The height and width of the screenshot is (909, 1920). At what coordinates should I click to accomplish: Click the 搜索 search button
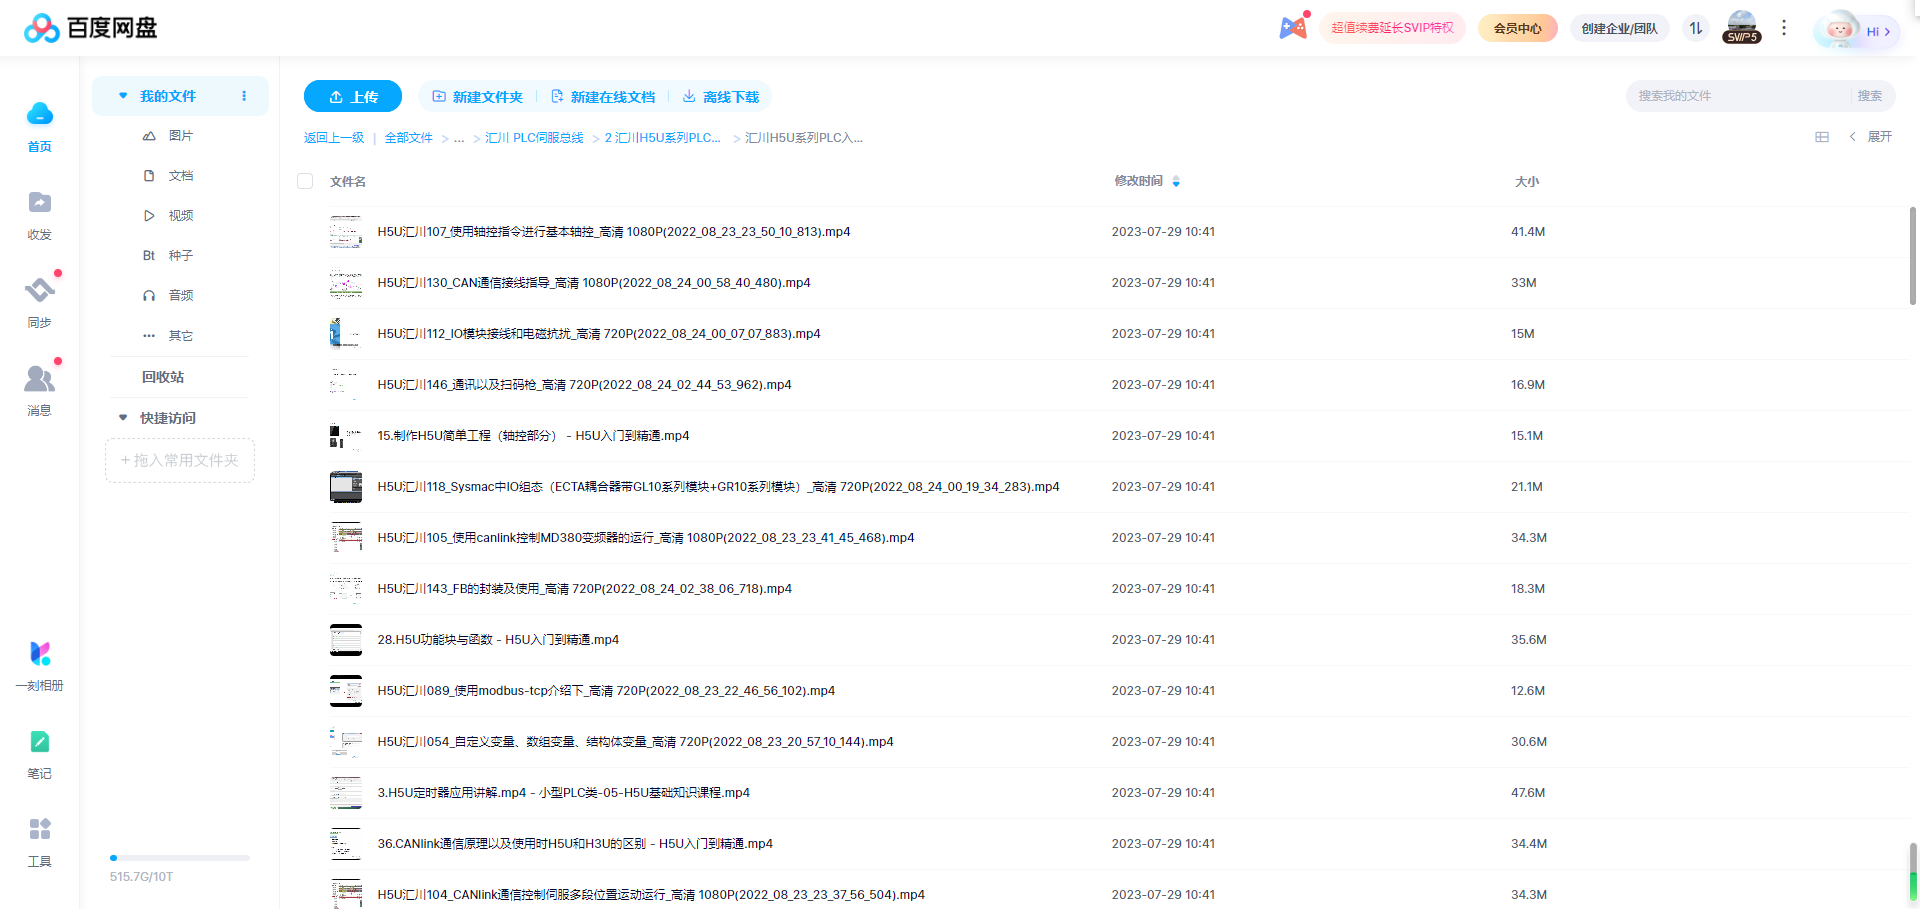point(1870,96)
